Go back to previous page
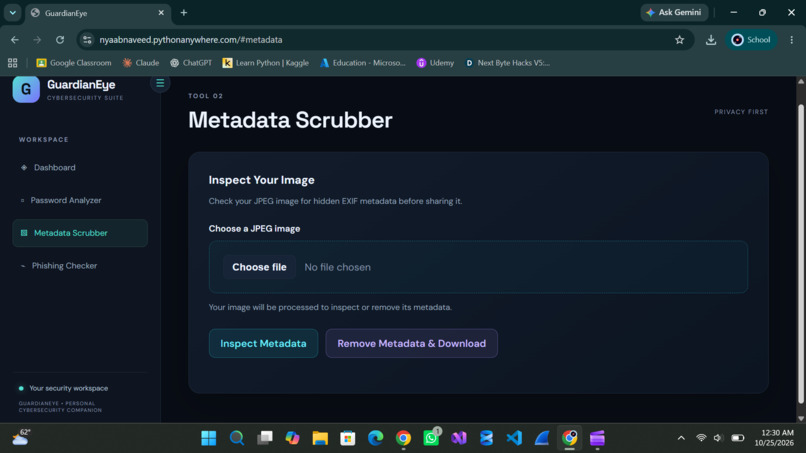Viewport: 806px width, 453px height. coord(14,40)
